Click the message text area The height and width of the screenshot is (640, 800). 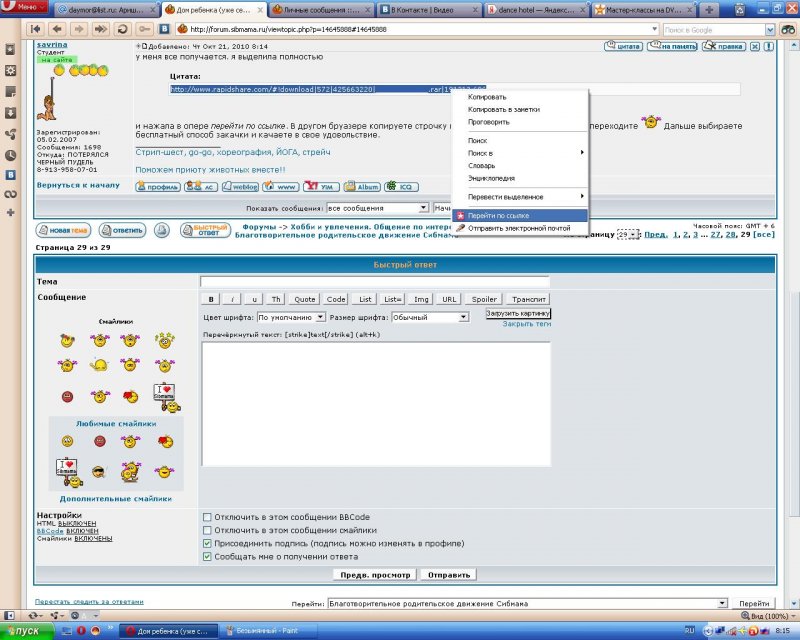pyautogui.click(x=377, y=404)
